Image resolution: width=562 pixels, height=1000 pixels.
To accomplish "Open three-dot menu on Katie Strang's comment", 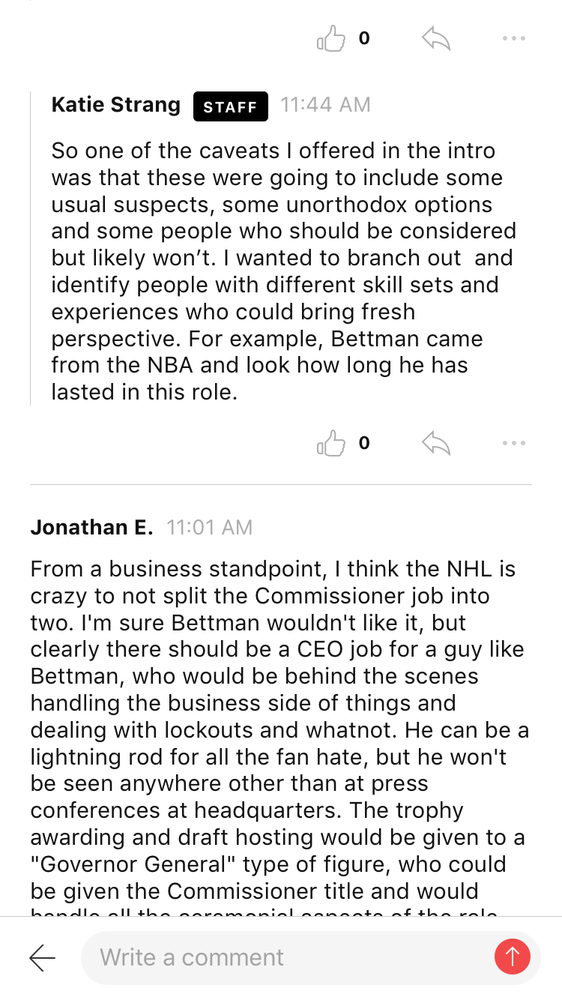I will pyautogui.click(x=514, y=443).
